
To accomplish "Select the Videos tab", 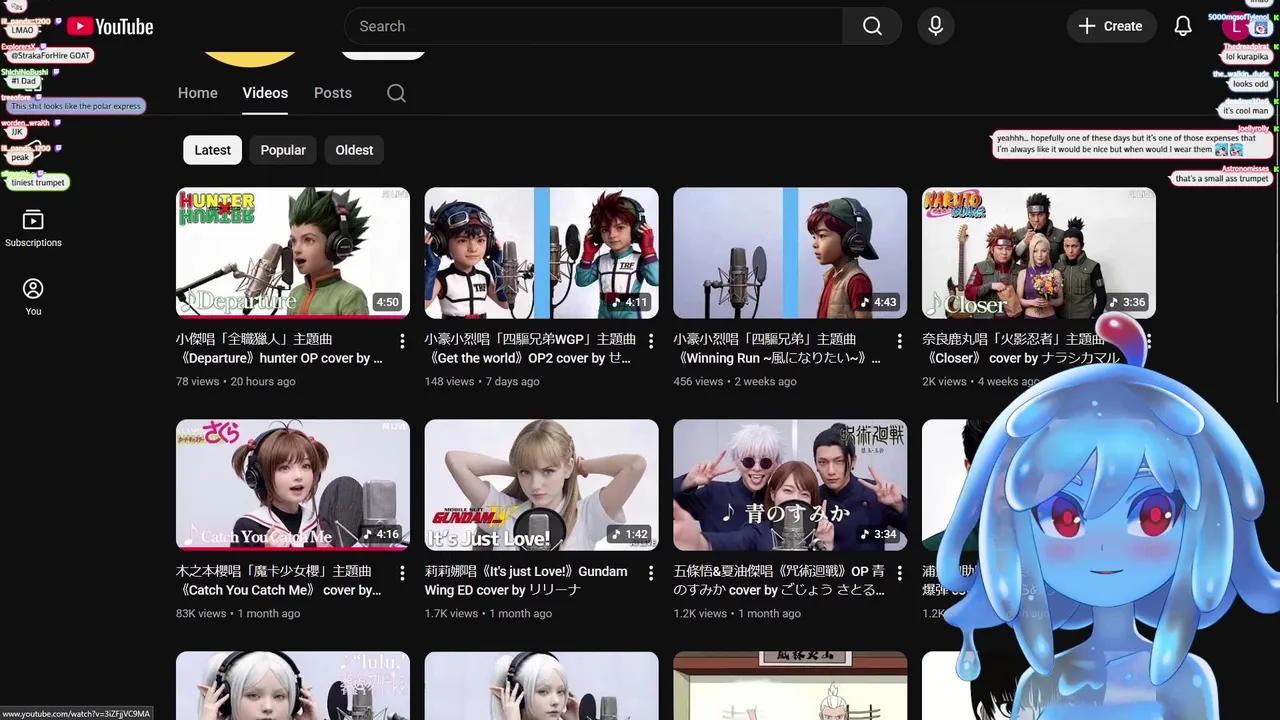I will pos(265,93).
